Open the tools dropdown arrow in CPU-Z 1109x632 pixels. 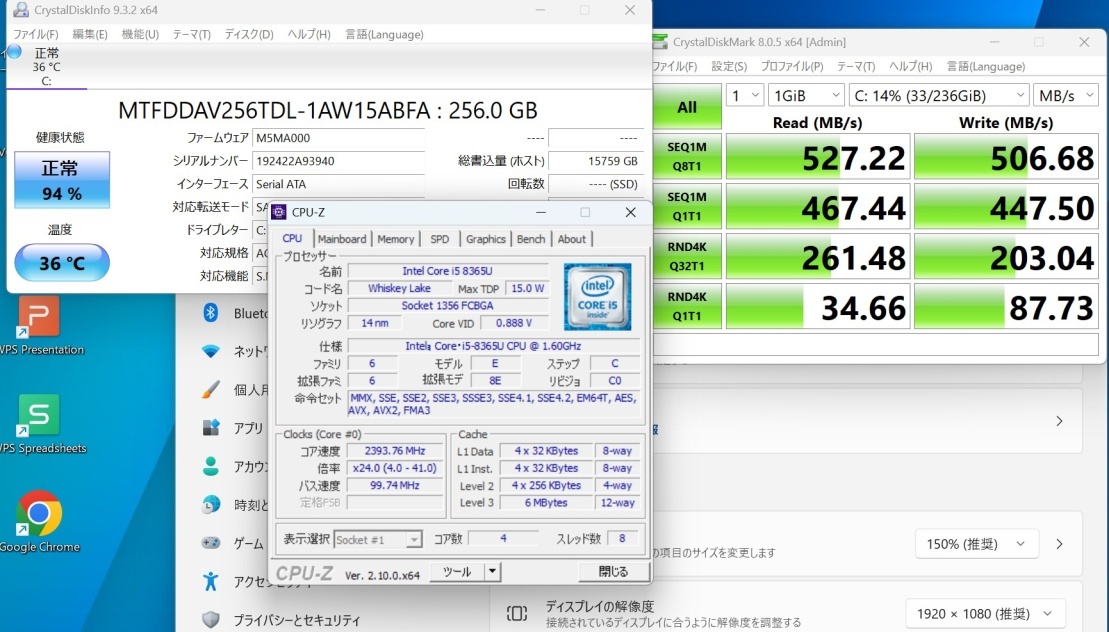(492, 571)
